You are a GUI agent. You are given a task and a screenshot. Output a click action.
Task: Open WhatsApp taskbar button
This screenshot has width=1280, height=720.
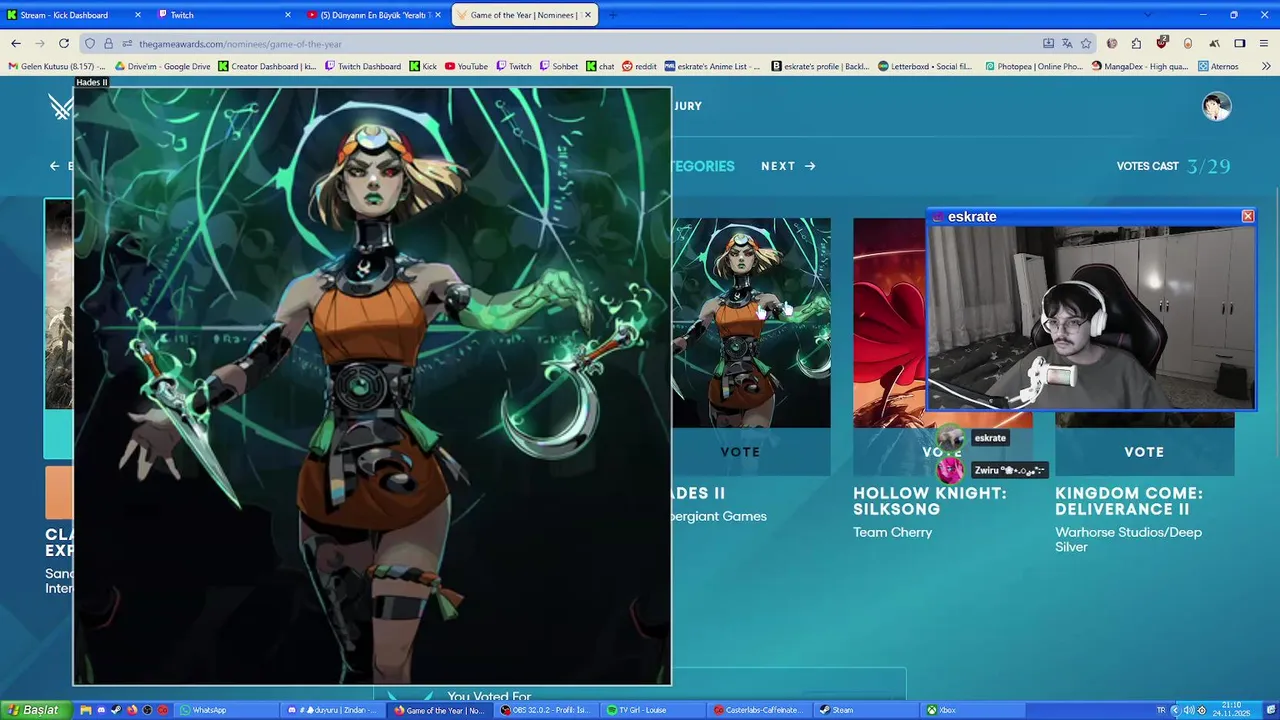click(x=226, y=710)
